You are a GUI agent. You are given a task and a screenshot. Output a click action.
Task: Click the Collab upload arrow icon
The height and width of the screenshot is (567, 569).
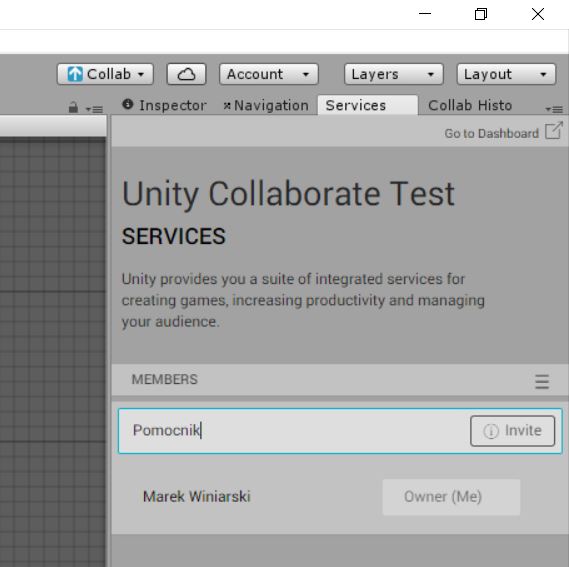(75, 74)
